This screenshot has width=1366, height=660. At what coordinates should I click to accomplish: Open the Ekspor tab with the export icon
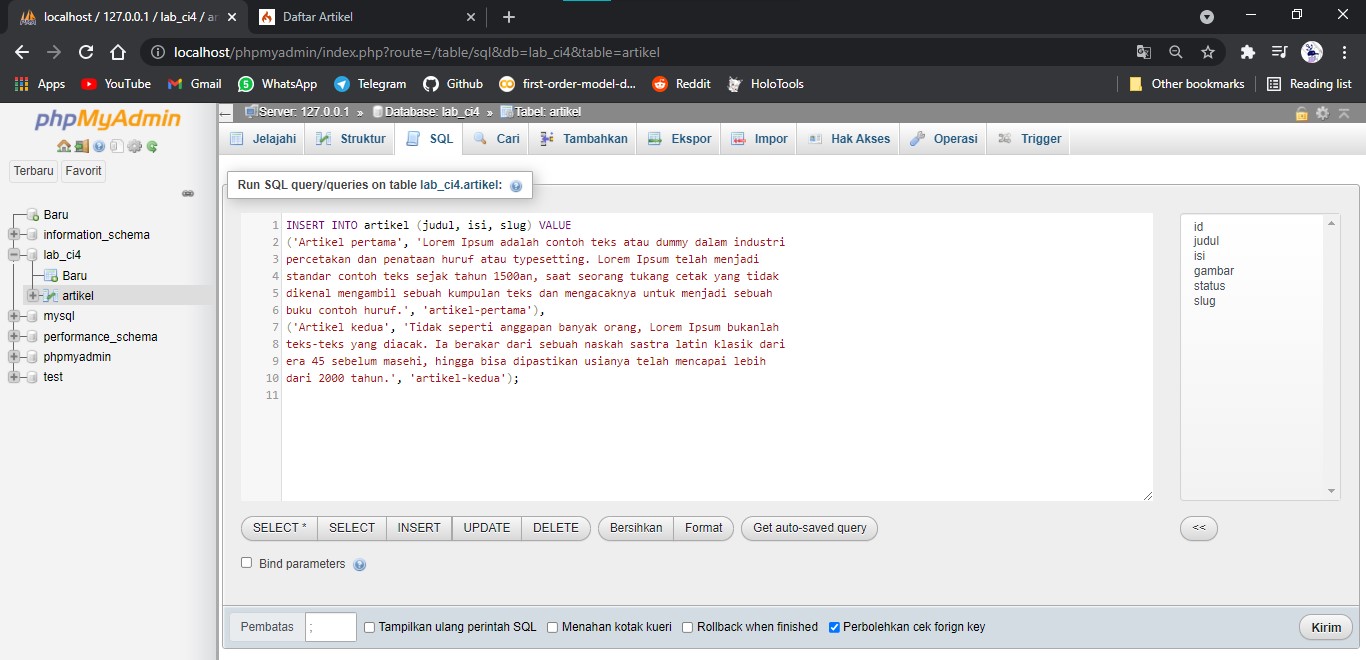pos(678,138)
